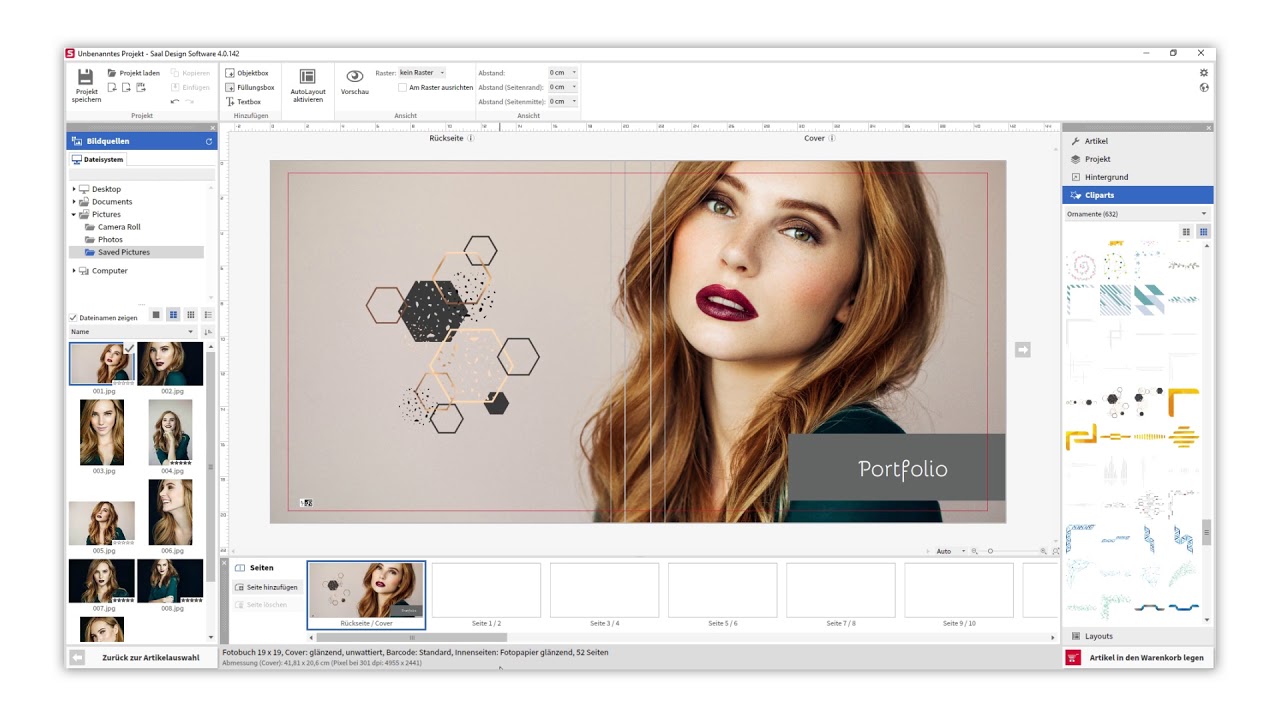1280x720 pixels.
Task: Switch to single large thumbnail view
Action: 156,315
